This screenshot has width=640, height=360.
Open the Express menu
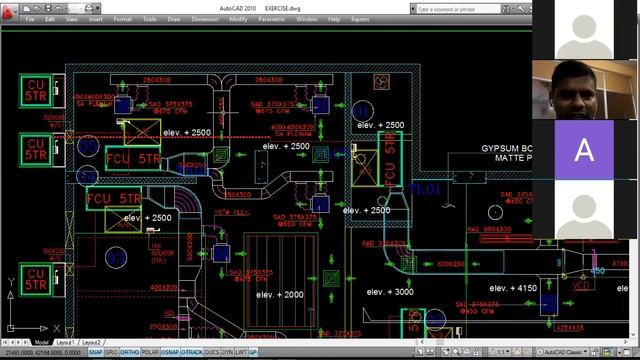[360, 19]
